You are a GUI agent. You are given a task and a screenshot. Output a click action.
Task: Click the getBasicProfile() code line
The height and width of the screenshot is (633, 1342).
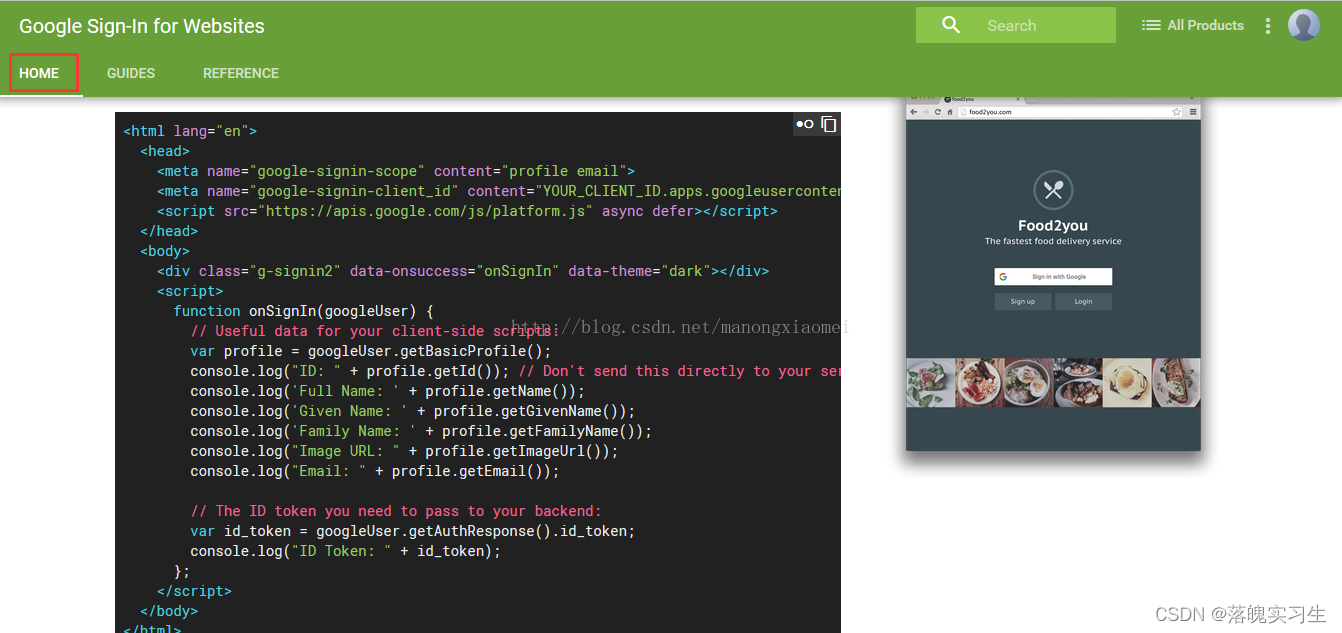click(x=371, y=351)
